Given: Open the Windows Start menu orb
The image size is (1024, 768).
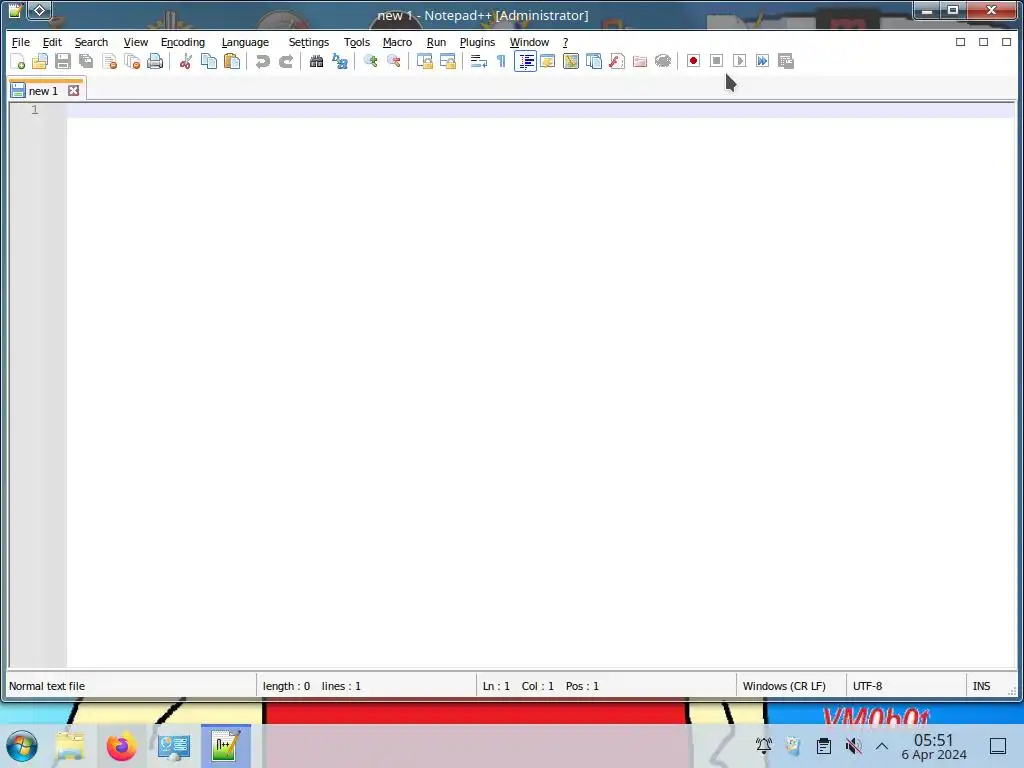Looking at the screenshot, I should [22, 746].
